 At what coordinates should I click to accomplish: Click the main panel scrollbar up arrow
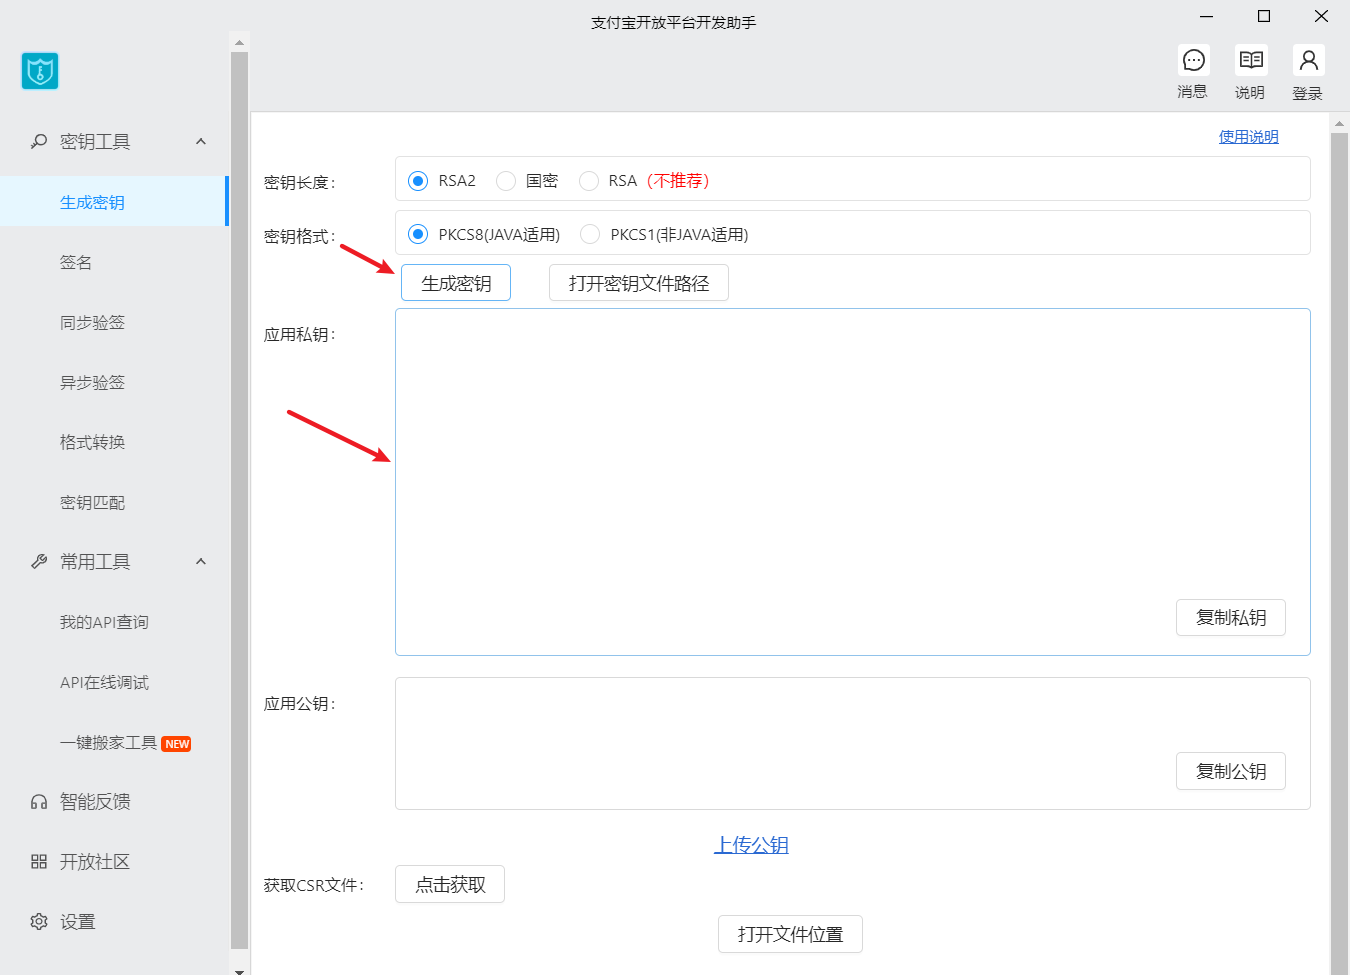click(x=1340, y=122)
